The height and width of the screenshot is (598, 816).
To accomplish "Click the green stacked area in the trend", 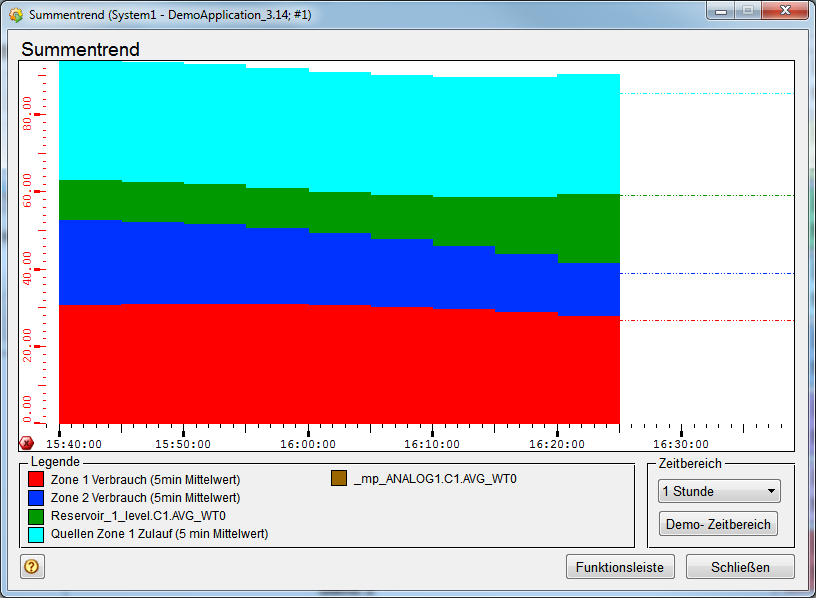I will (x=339, y=213).
